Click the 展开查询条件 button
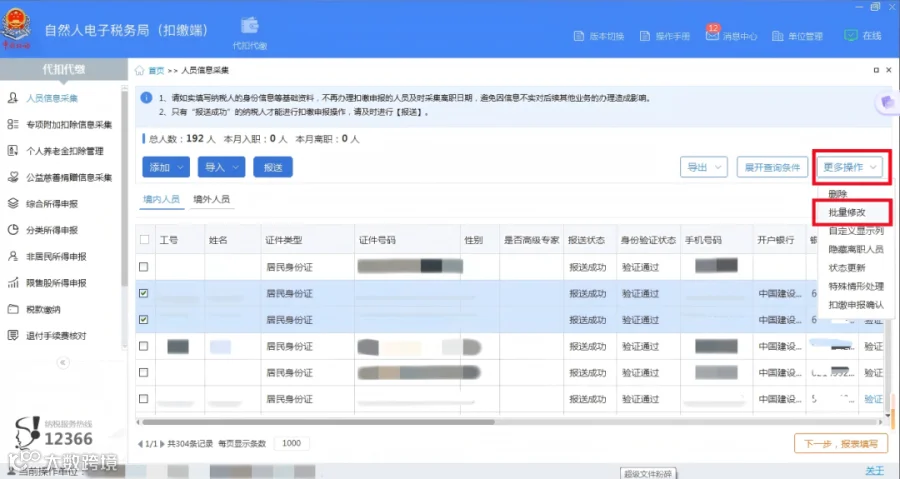Viewport: 900px width, 479px height. point(772,167)
